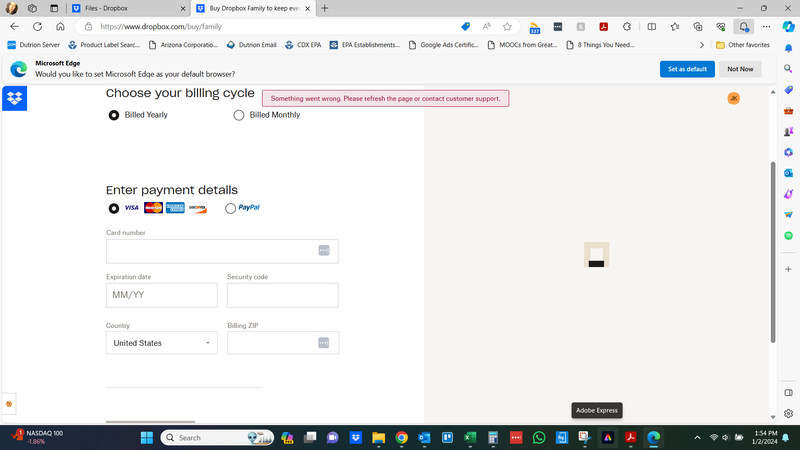This screenshot has height=450, width=800.
Task: Toggle Read aloud in address bar
Action: click(x=486, y=27)
